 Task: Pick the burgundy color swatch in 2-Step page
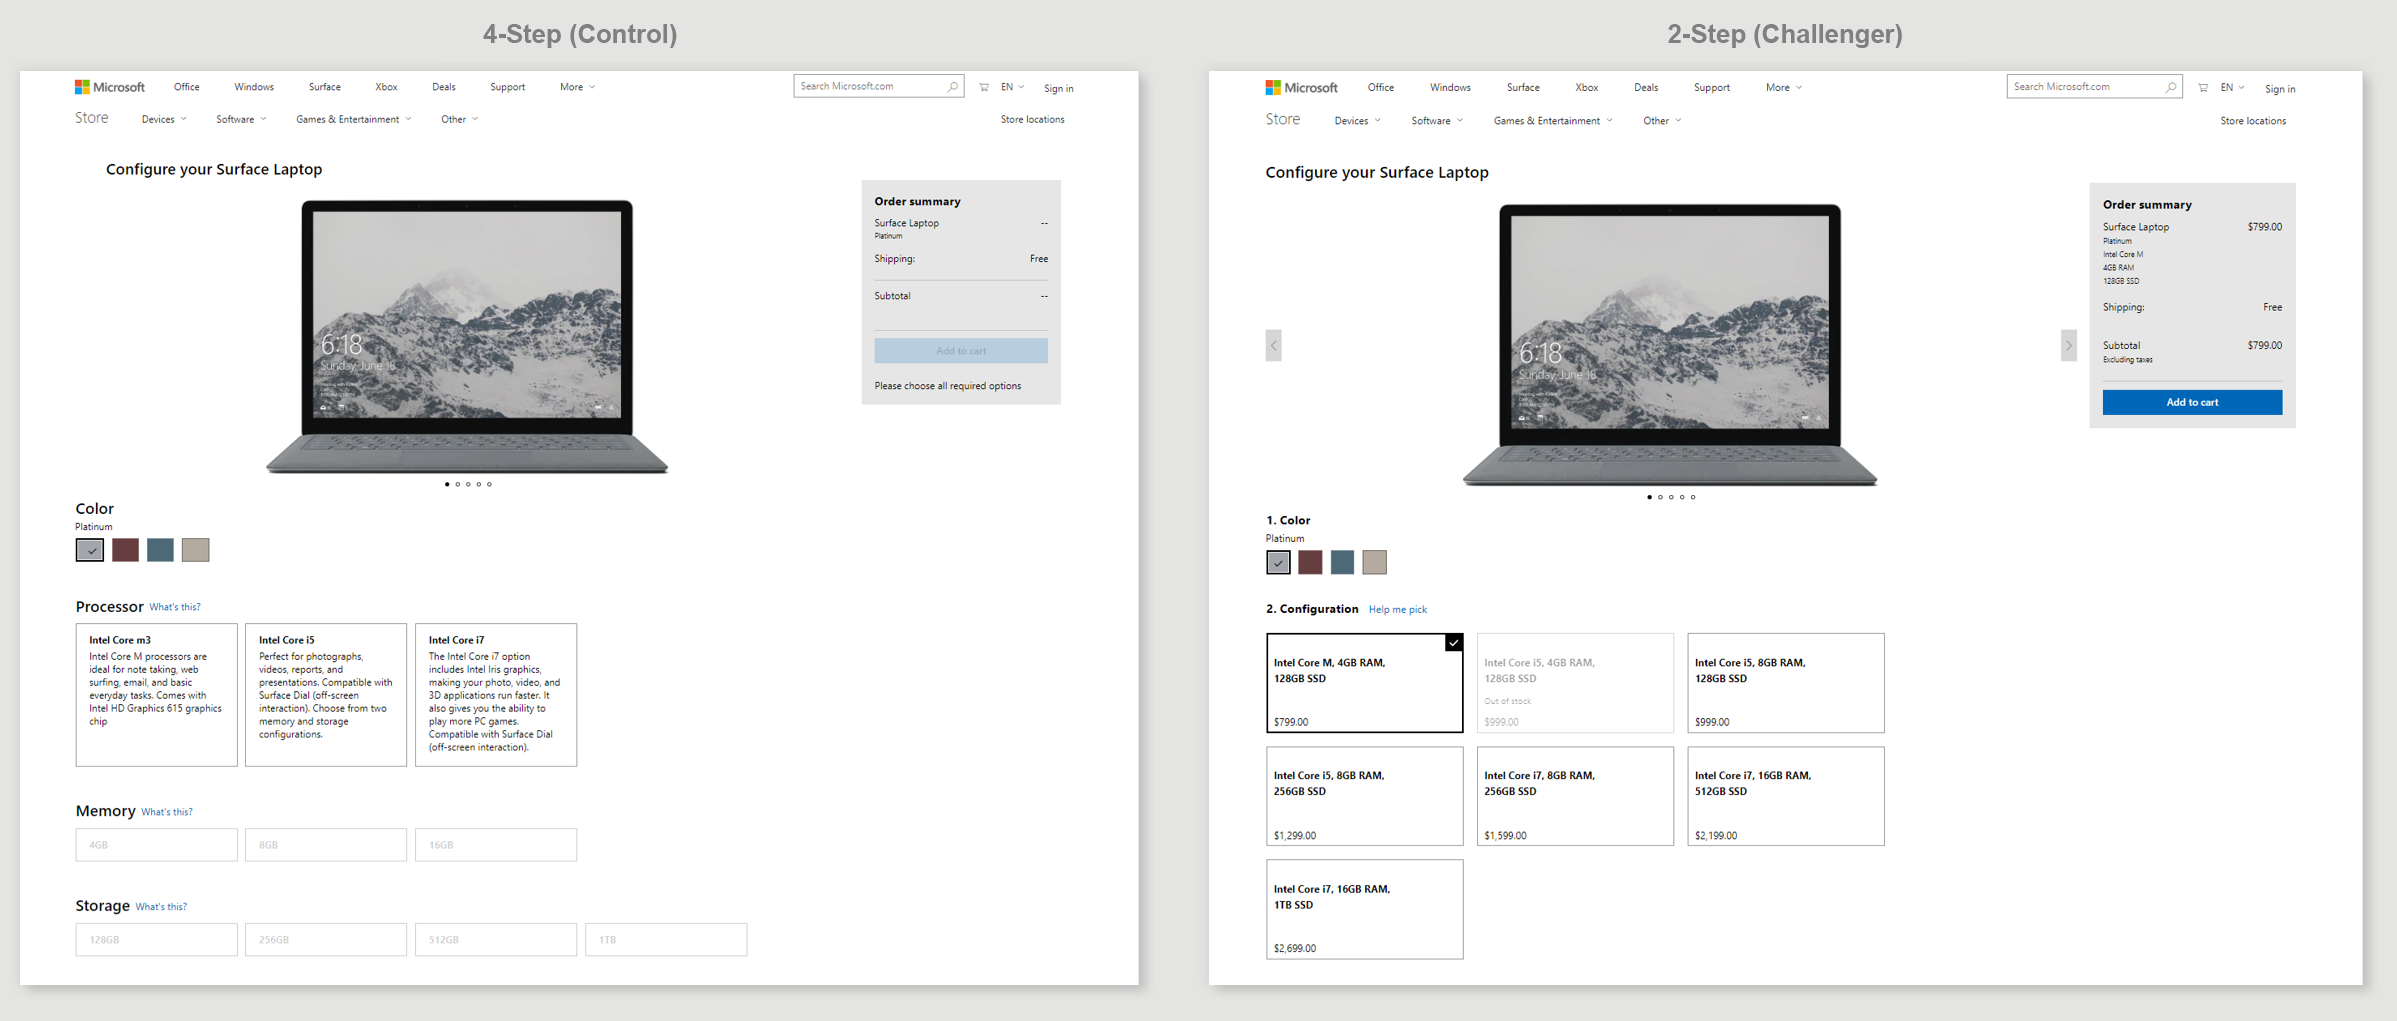[1310, 563]
